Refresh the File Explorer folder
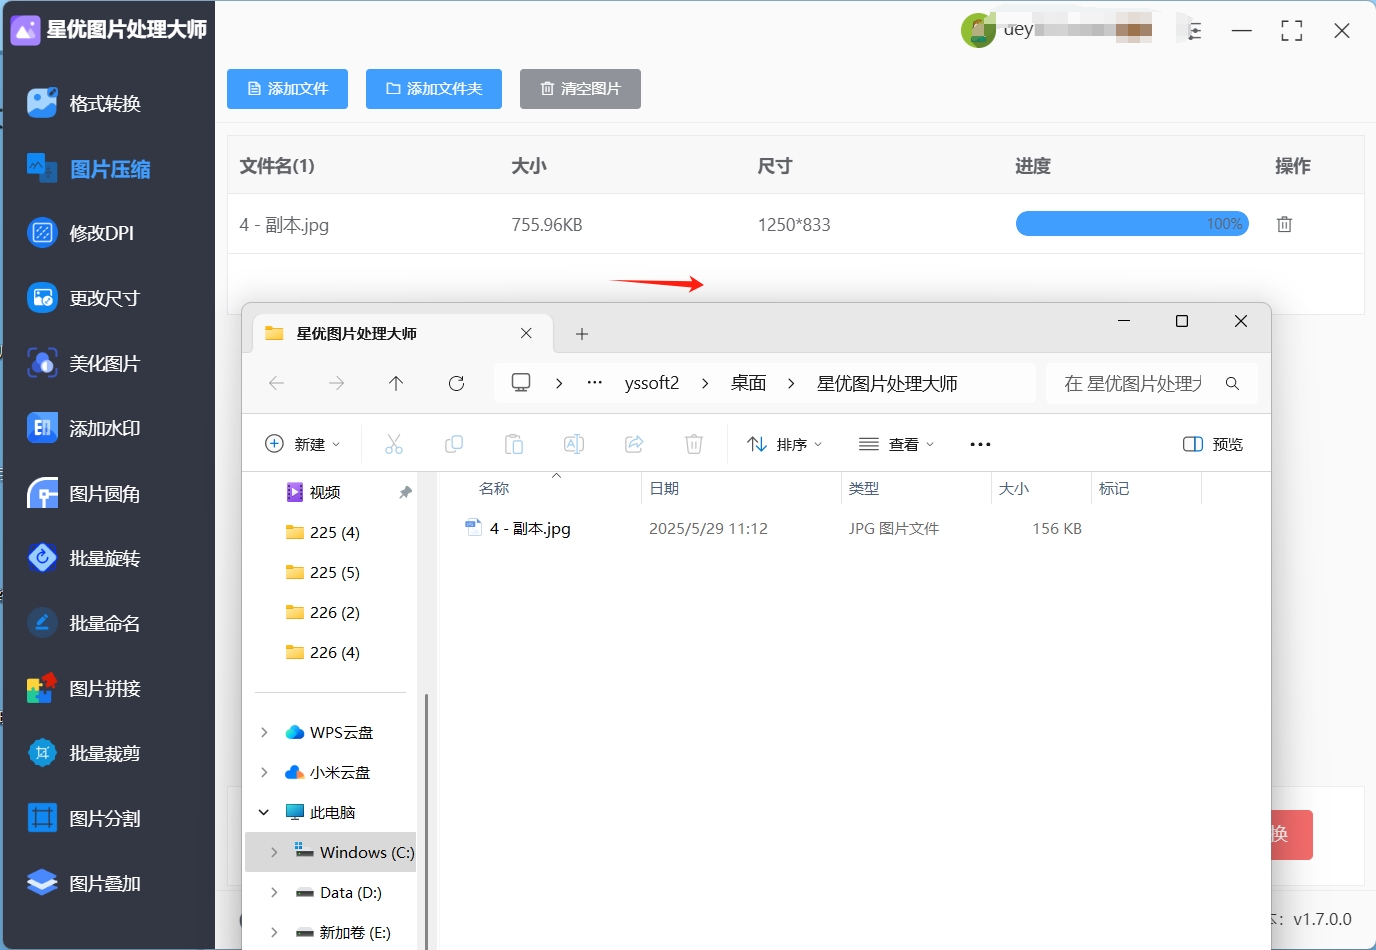The width and height of the screenshot is (1376, 950). point(457,383)
